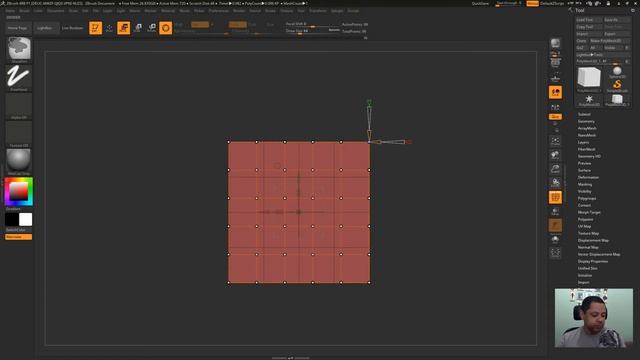The image size is (640, 360).
Task: Click Make PolyMesh3D button
Action: 609,41
